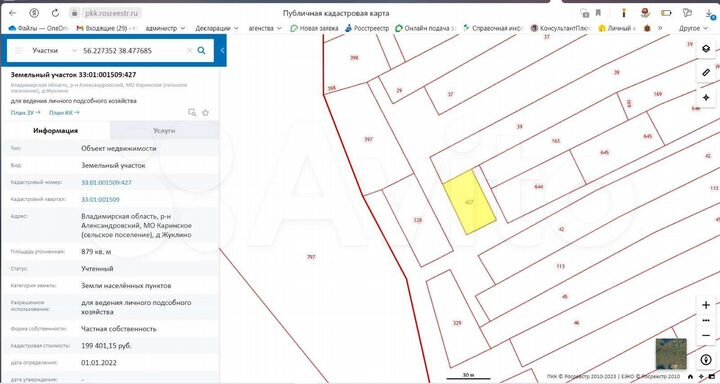
Task: Open the Участки search type dropdown
Action: coord(54,51)
